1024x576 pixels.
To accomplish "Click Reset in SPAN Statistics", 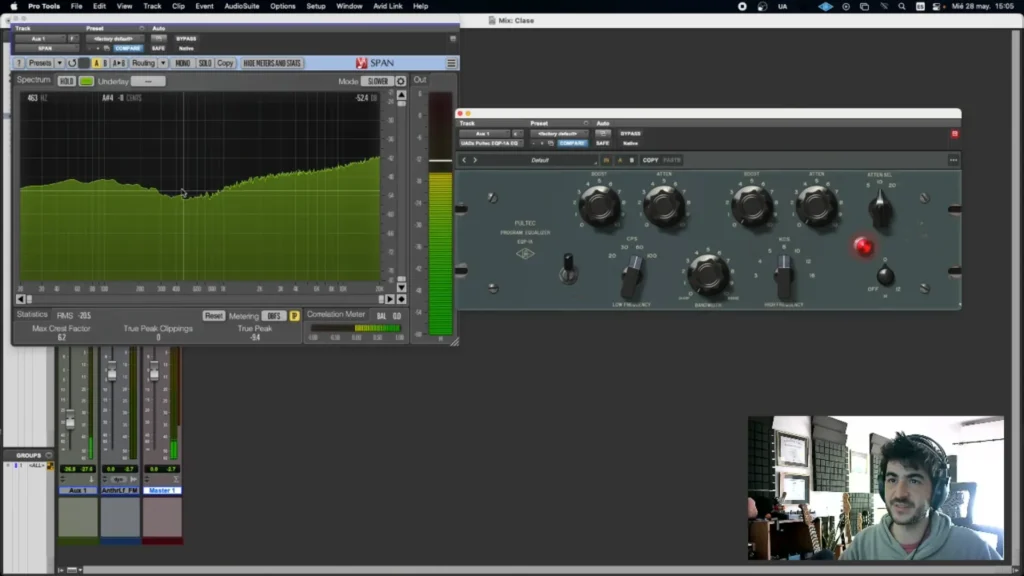I will tap(214, 316).
